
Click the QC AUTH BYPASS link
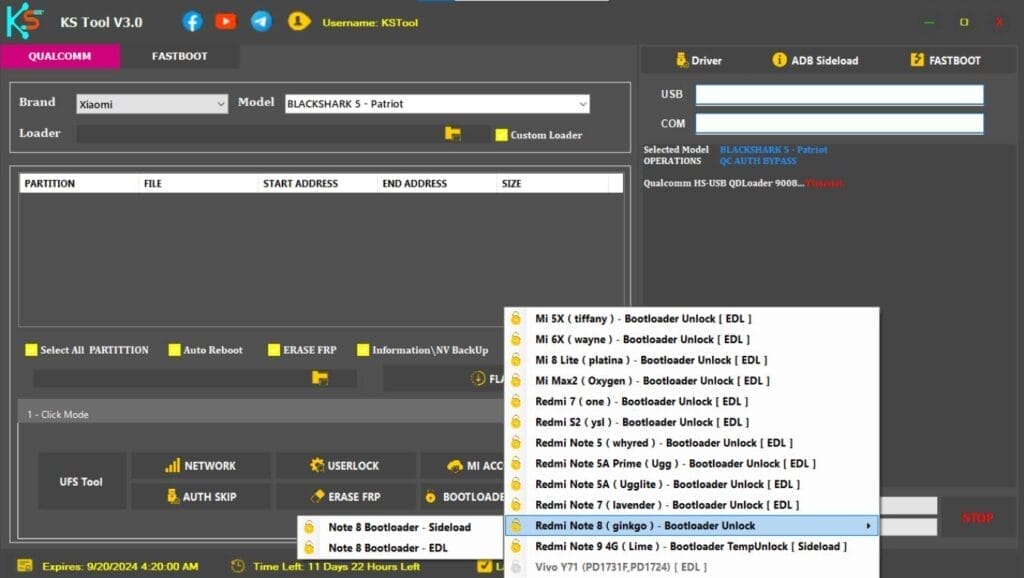click(x=757, y=160)
